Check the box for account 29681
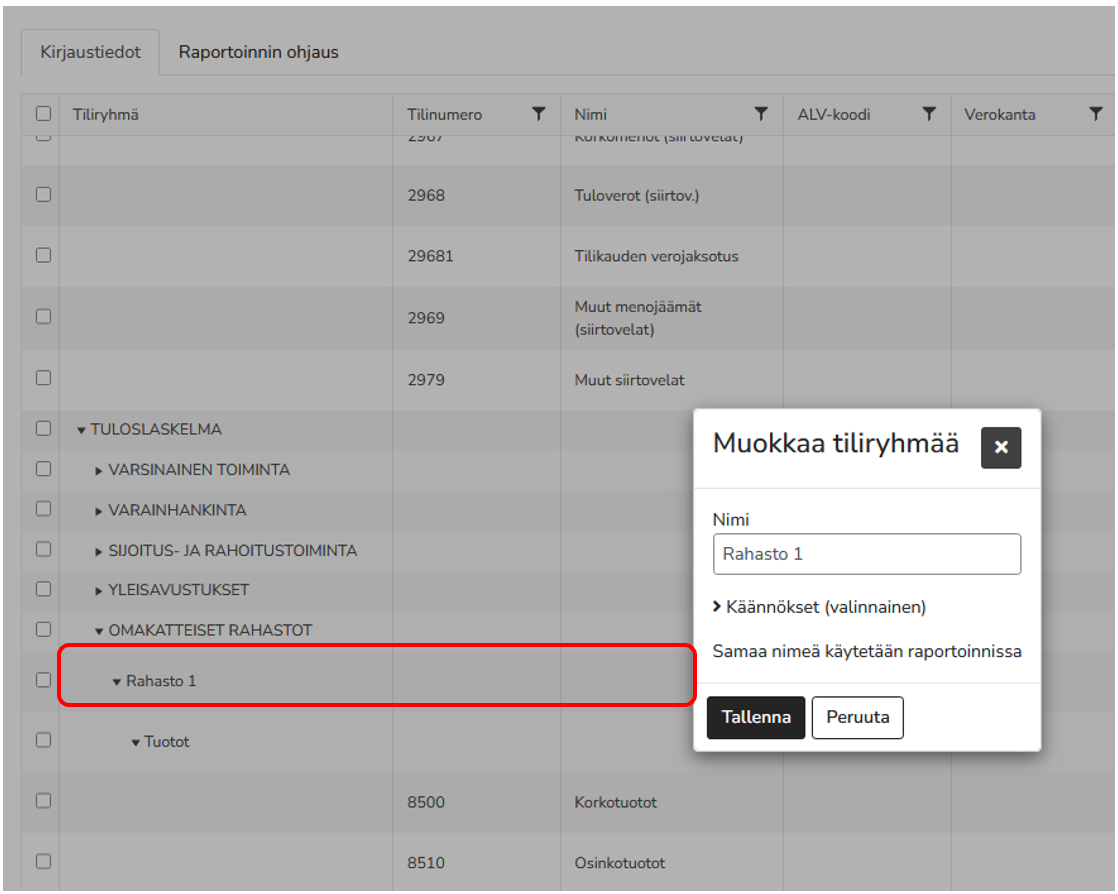 43,255
